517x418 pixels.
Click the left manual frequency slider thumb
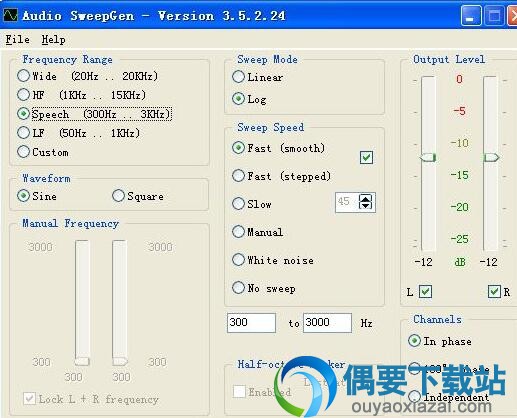82,361
